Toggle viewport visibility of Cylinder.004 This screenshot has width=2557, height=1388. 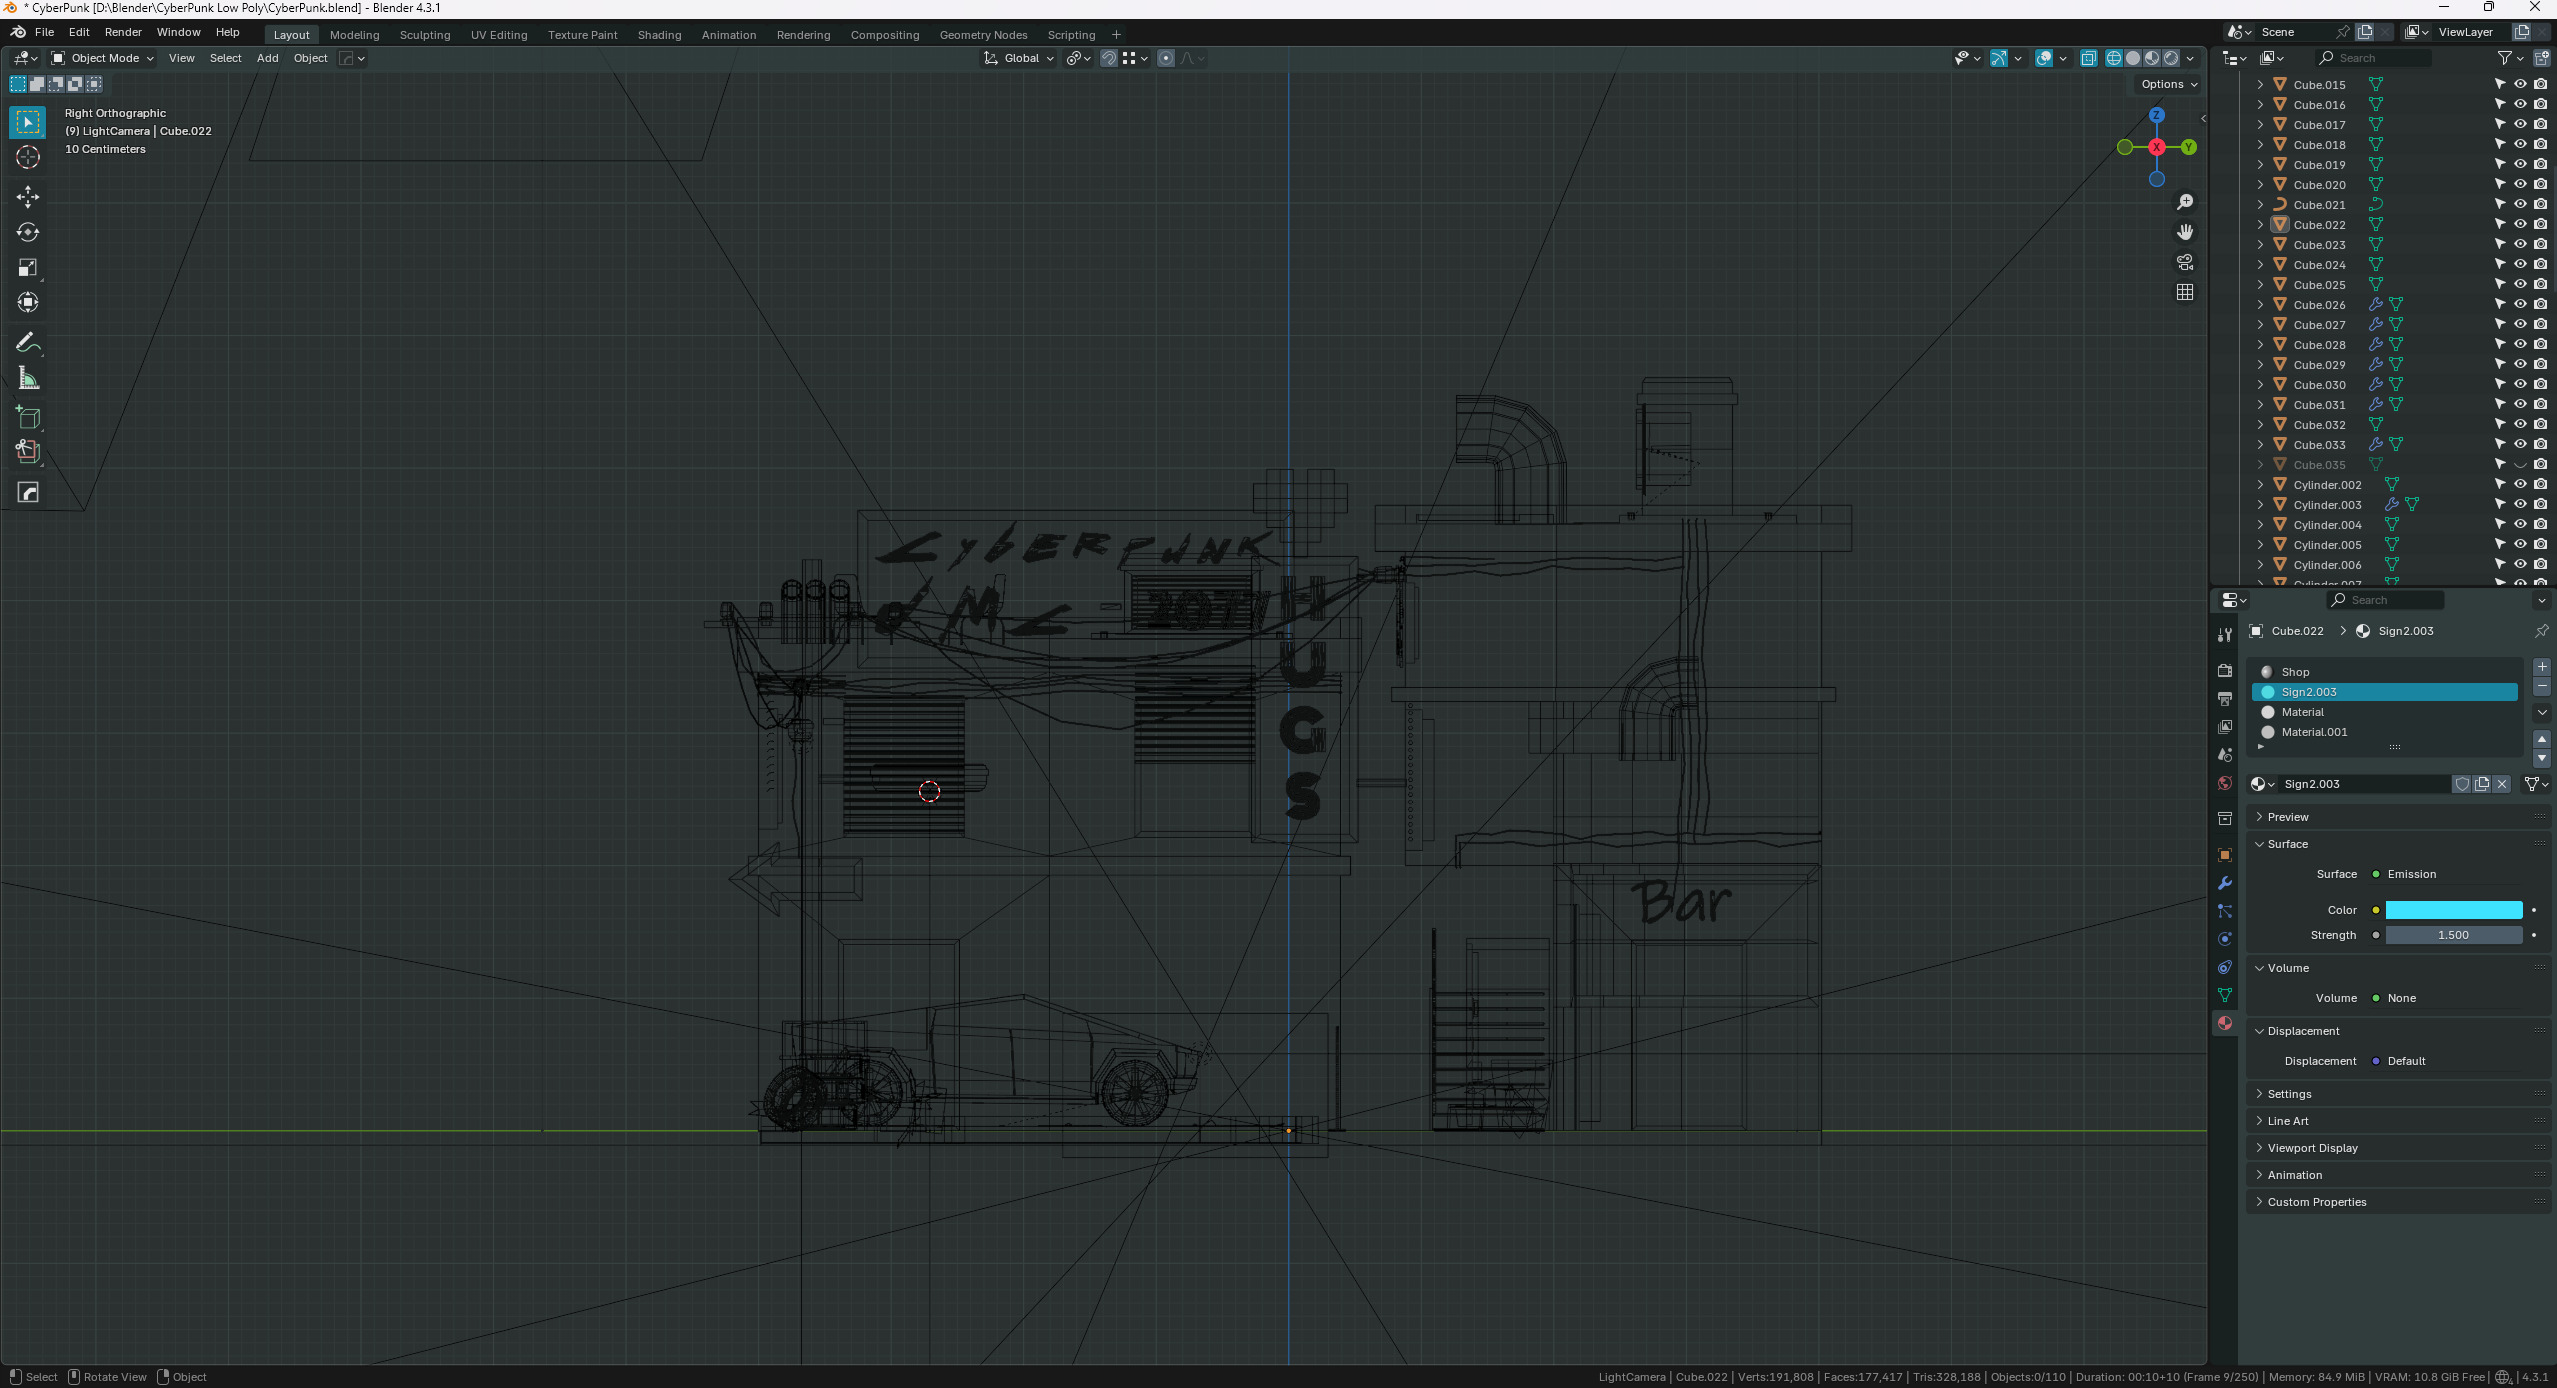click(x=2520, y=524)
